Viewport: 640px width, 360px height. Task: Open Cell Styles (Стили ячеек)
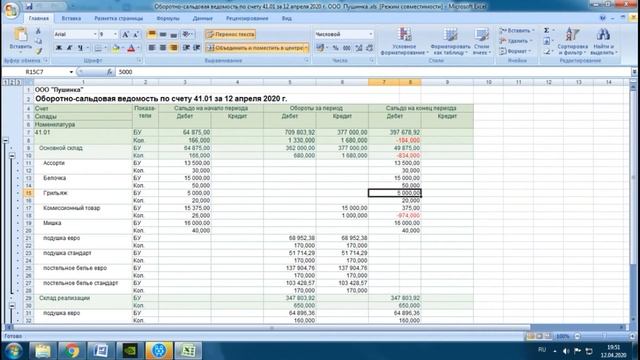[482, 41]
